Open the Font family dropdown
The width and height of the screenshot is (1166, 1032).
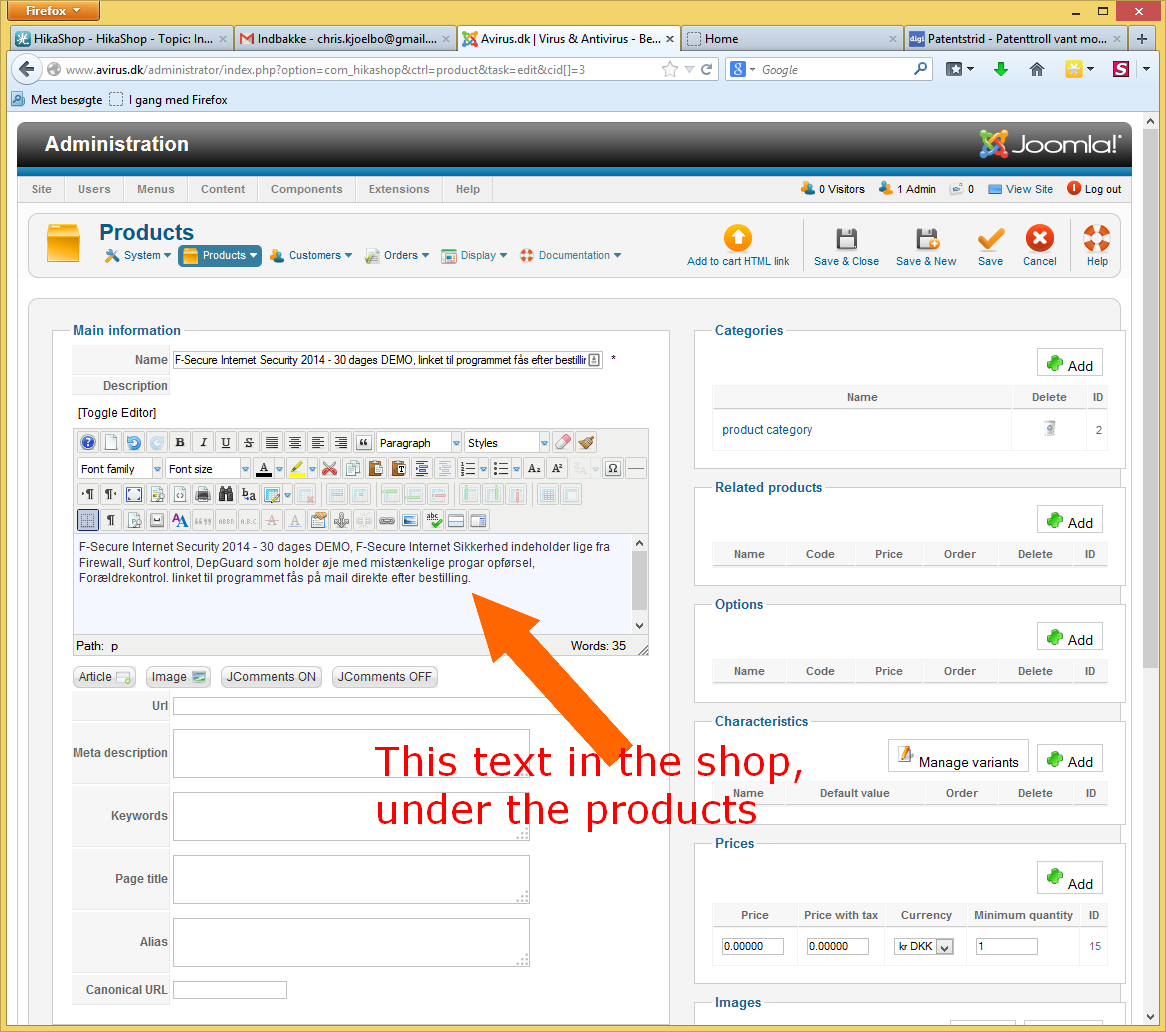[x=120, y=469]
